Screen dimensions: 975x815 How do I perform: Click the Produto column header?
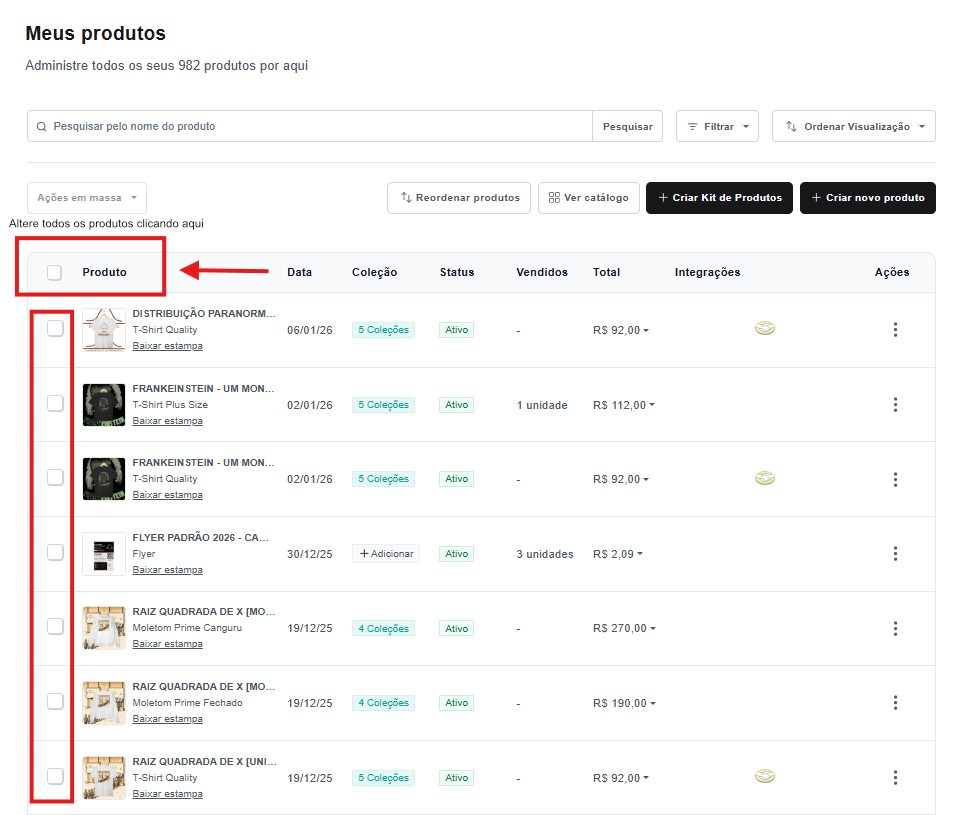[105, 273]
